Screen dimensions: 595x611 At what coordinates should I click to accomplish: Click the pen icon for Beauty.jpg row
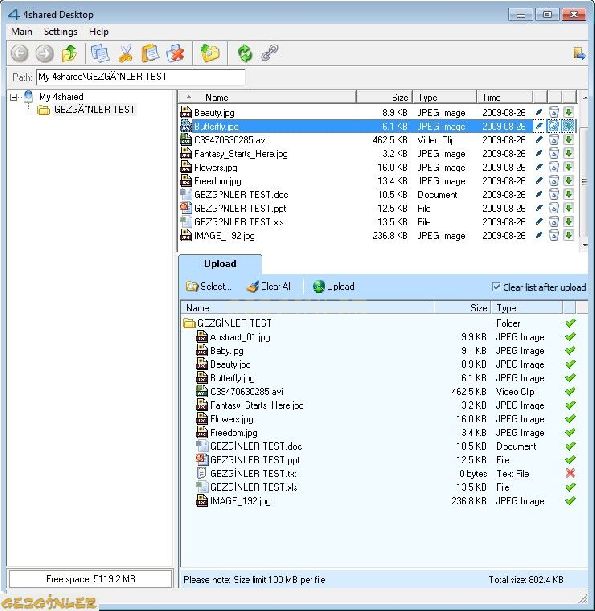[x=539, y=113]
